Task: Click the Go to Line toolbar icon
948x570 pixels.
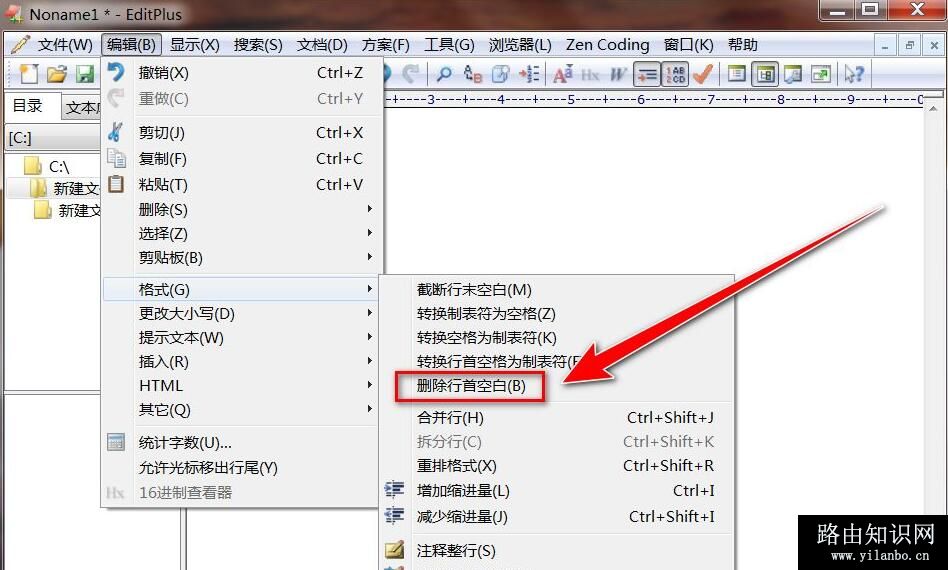Action: (529, 74)
